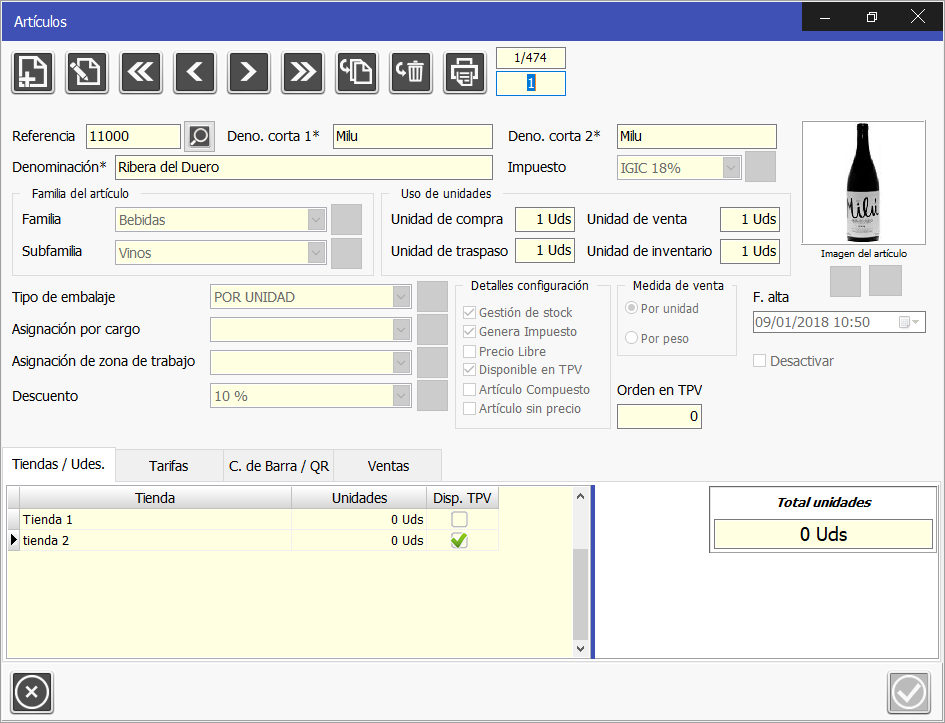This screenshot has width=945, height=723.
Task: Toggle the Desactivar checkbox
Action: (x=760, y=361)
